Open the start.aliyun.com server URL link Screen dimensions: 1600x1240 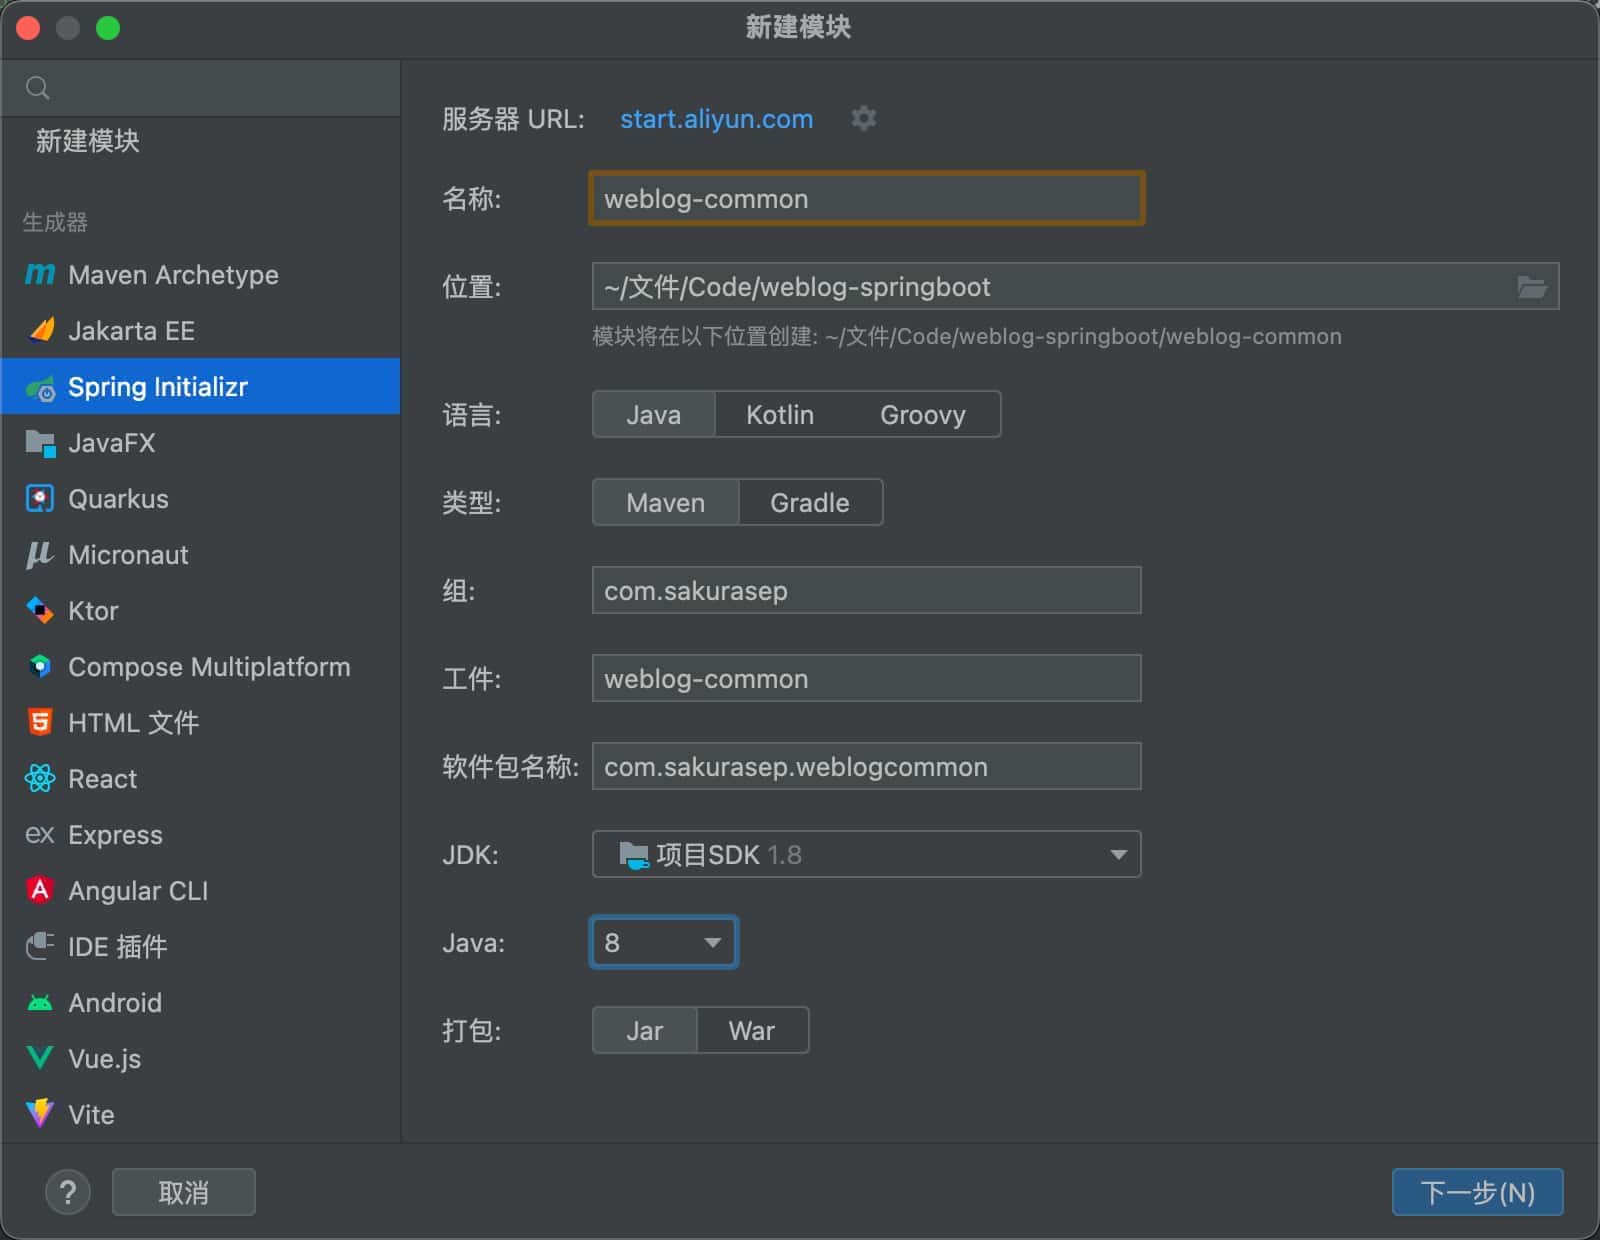coord(716,119)
